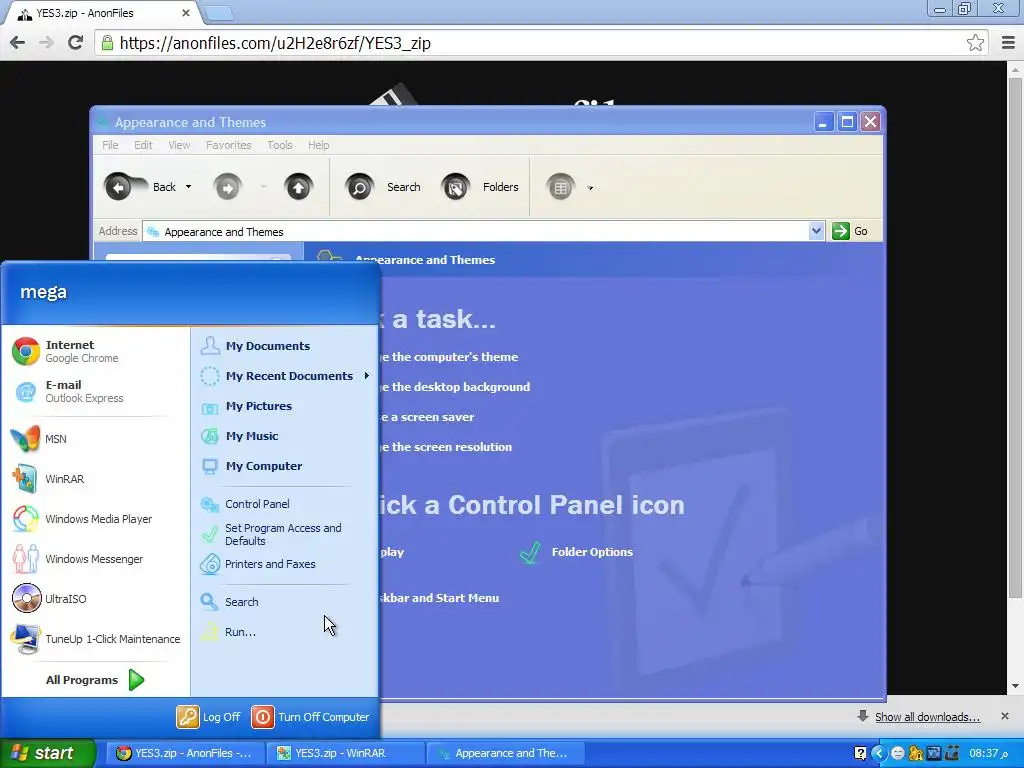Toggle Folders pane in Explorer toolbar
Image resolution: width=1024 pixels, height=768 pixels.
(x=481, y=187)
